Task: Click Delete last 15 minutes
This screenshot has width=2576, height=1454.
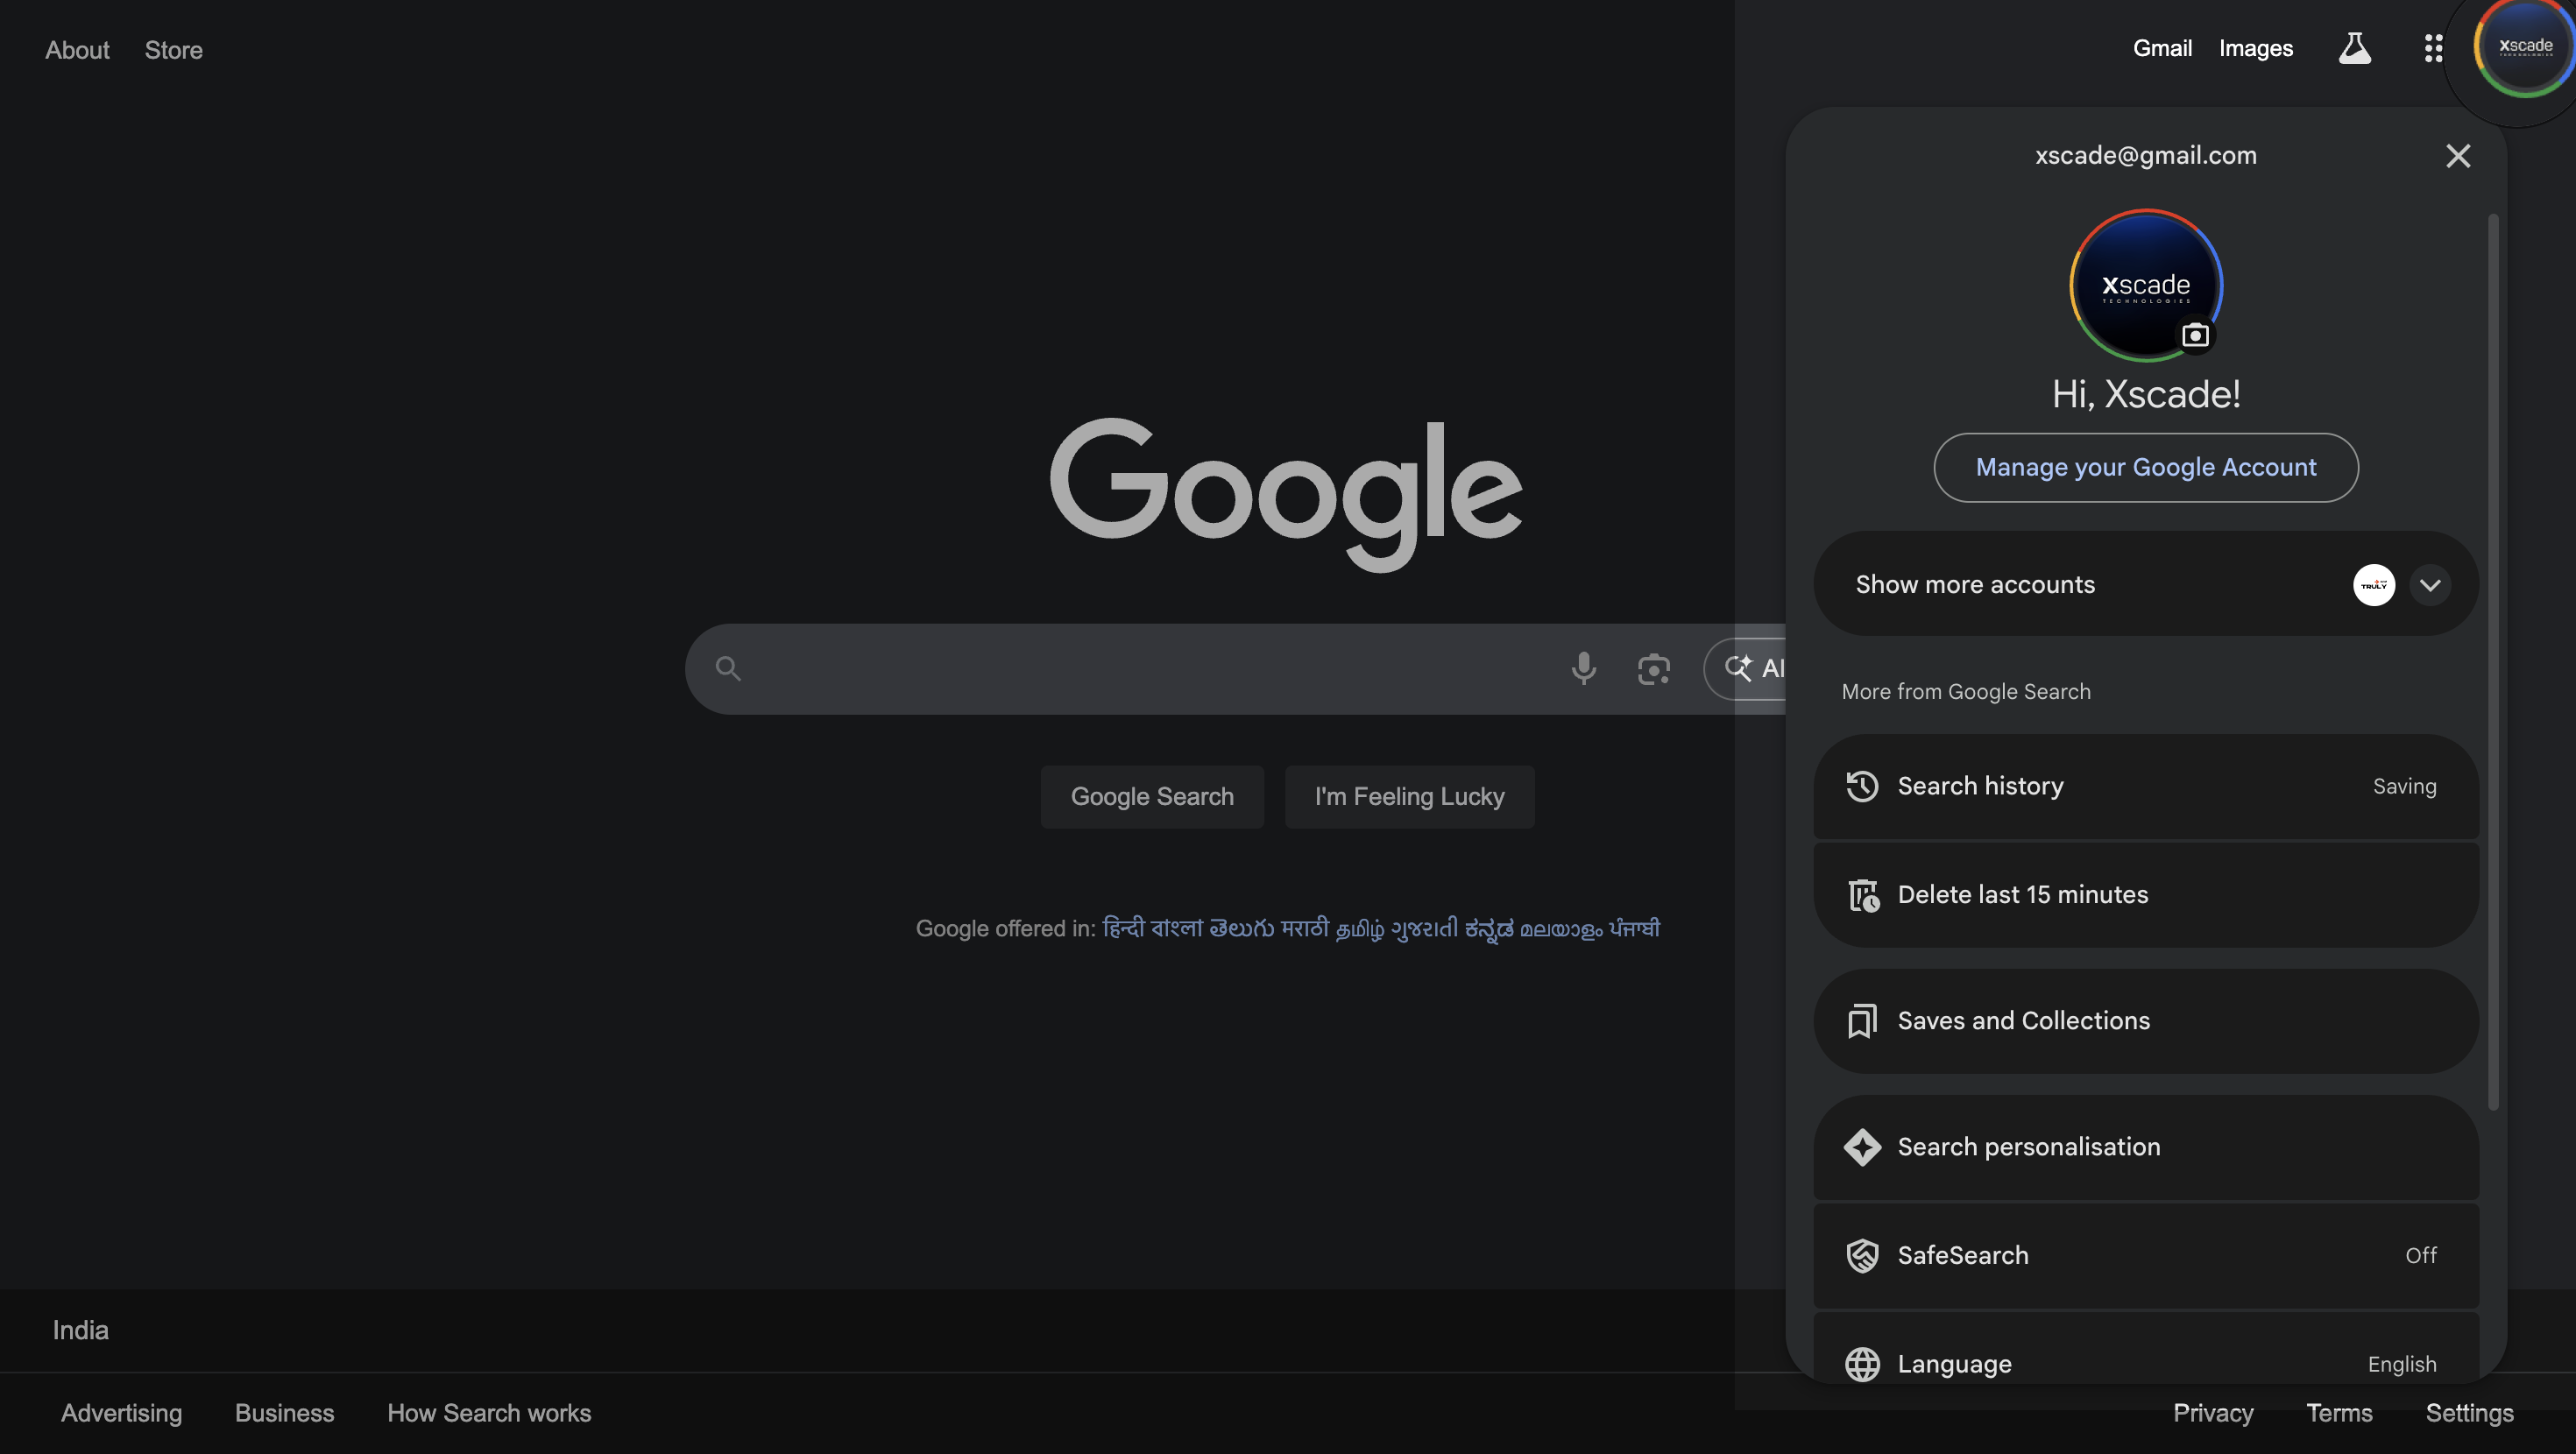Action: pyautogui.click(x=2023, y=894)
